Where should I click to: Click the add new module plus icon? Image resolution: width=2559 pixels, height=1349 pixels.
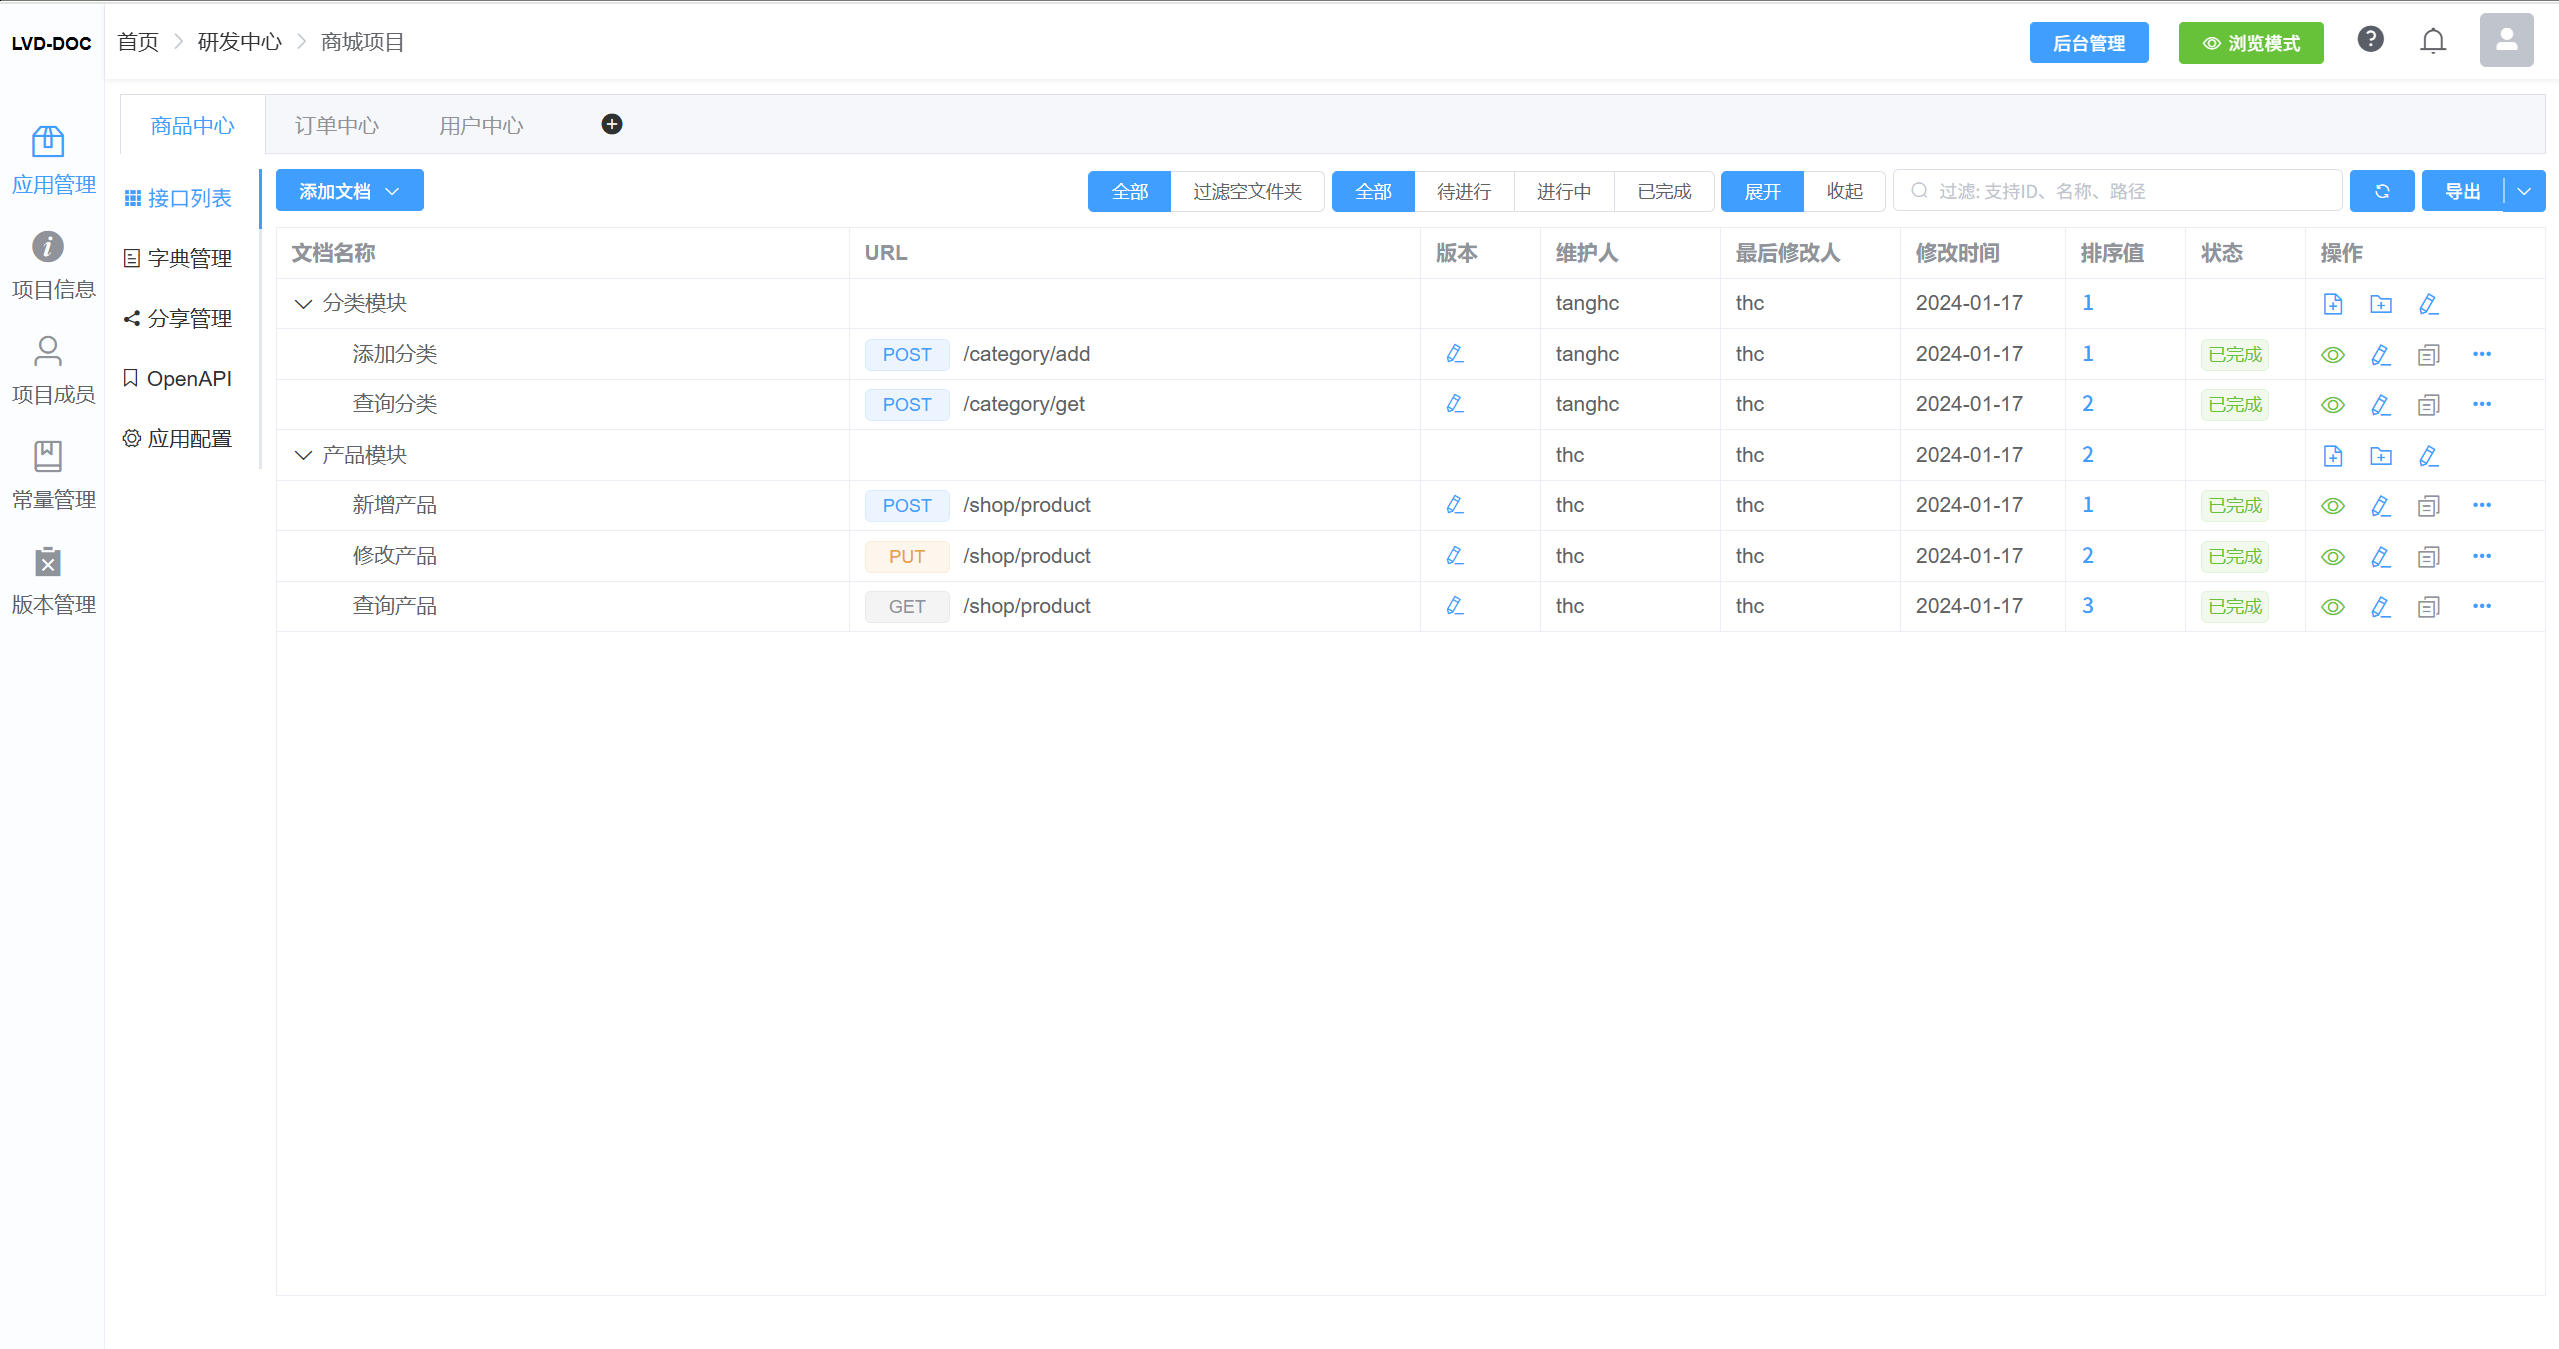coord(612,124)
